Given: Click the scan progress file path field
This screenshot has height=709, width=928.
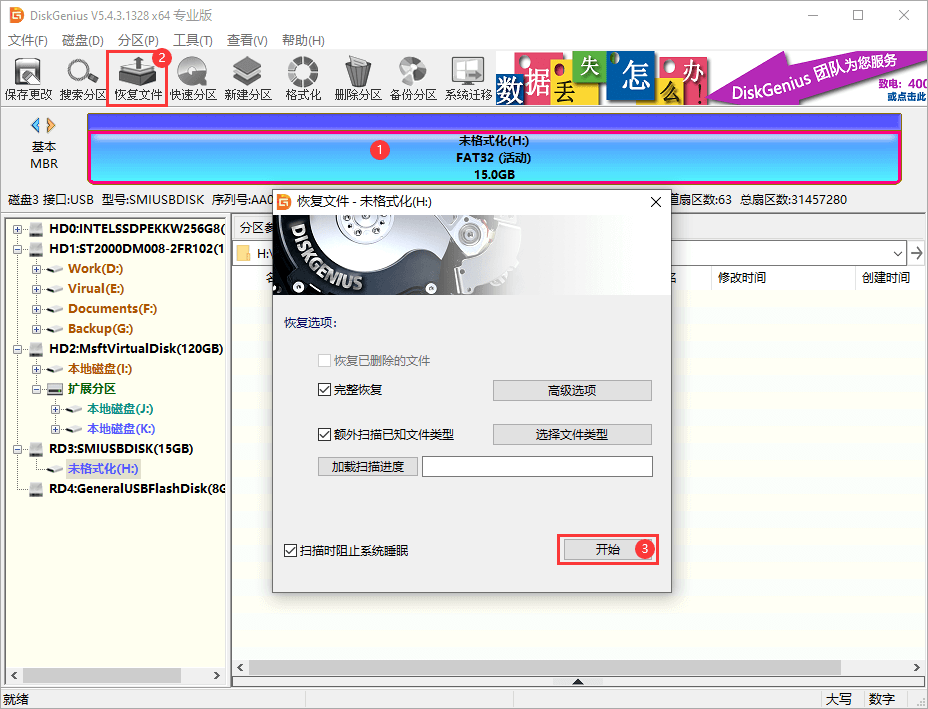Looking at the screenshot, I should point(537,466).
